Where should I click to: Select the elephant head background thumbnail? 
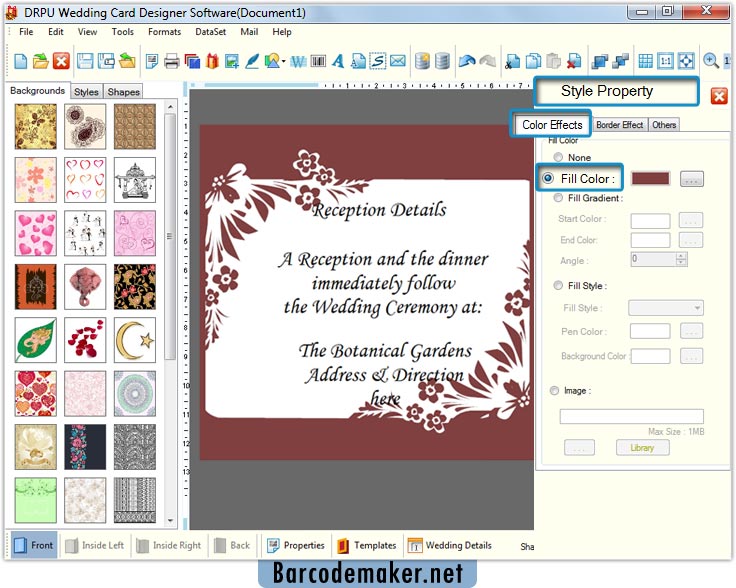pyautogui.click(x=85, y=286)
